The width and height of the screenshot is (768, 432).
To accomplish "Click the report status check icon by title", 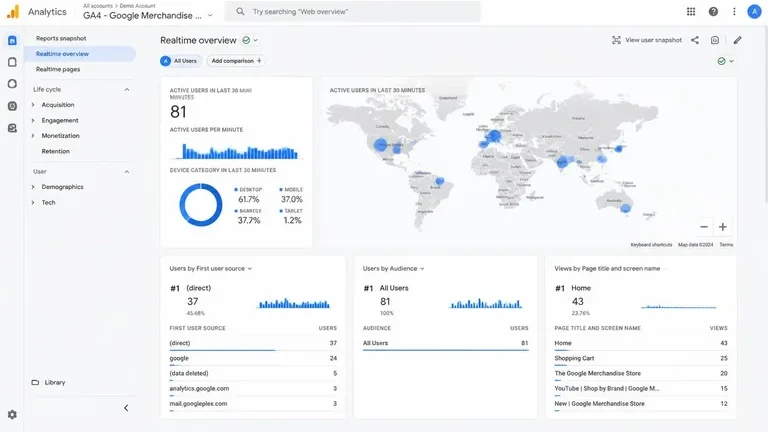I will [246, 40].
